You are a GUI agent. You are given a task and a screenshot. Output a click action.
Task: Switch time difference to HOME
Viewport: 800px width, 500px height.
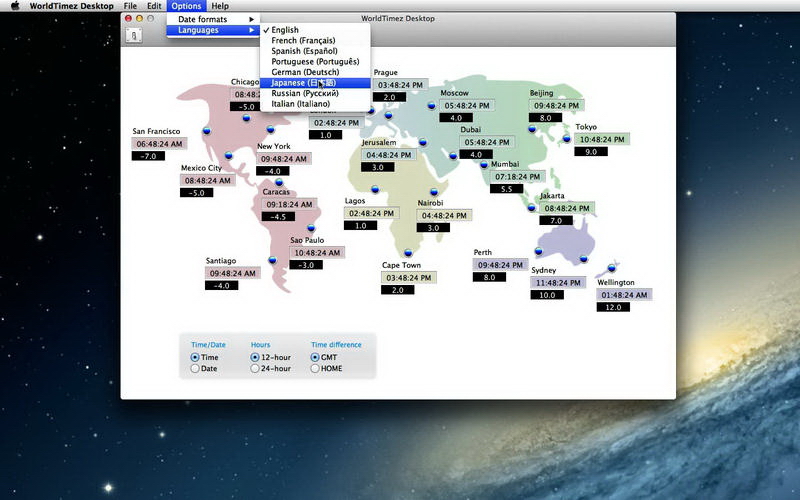316,369
